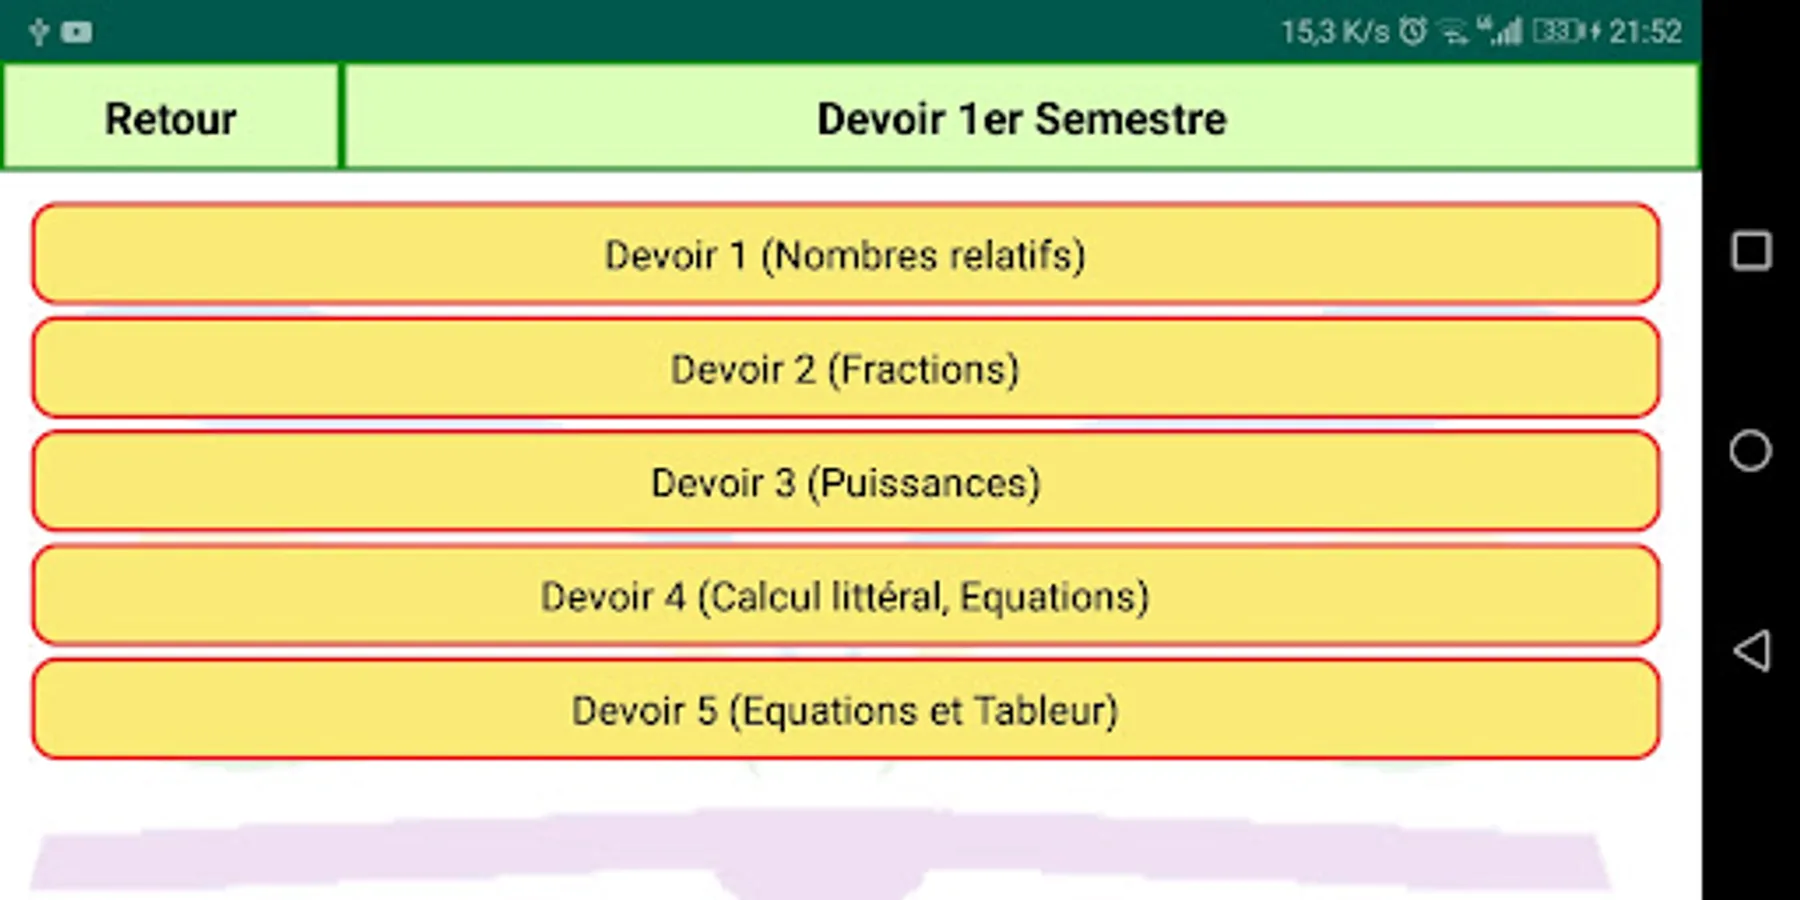
Task: Select Devoir 3 (Puissances)
Action: click(x=846, y=482)
